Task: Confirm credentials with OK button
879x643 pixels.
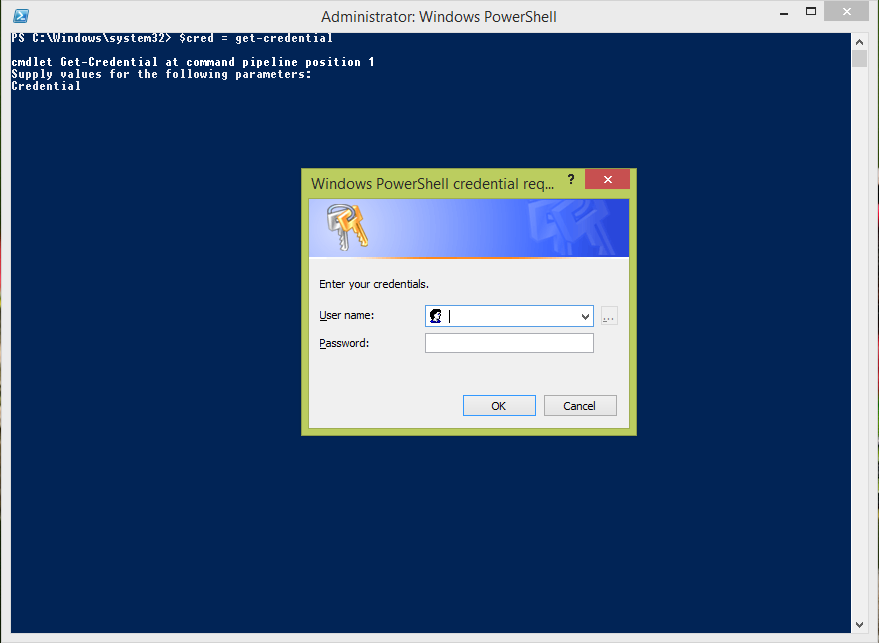Action: click(x=499, y=406)
